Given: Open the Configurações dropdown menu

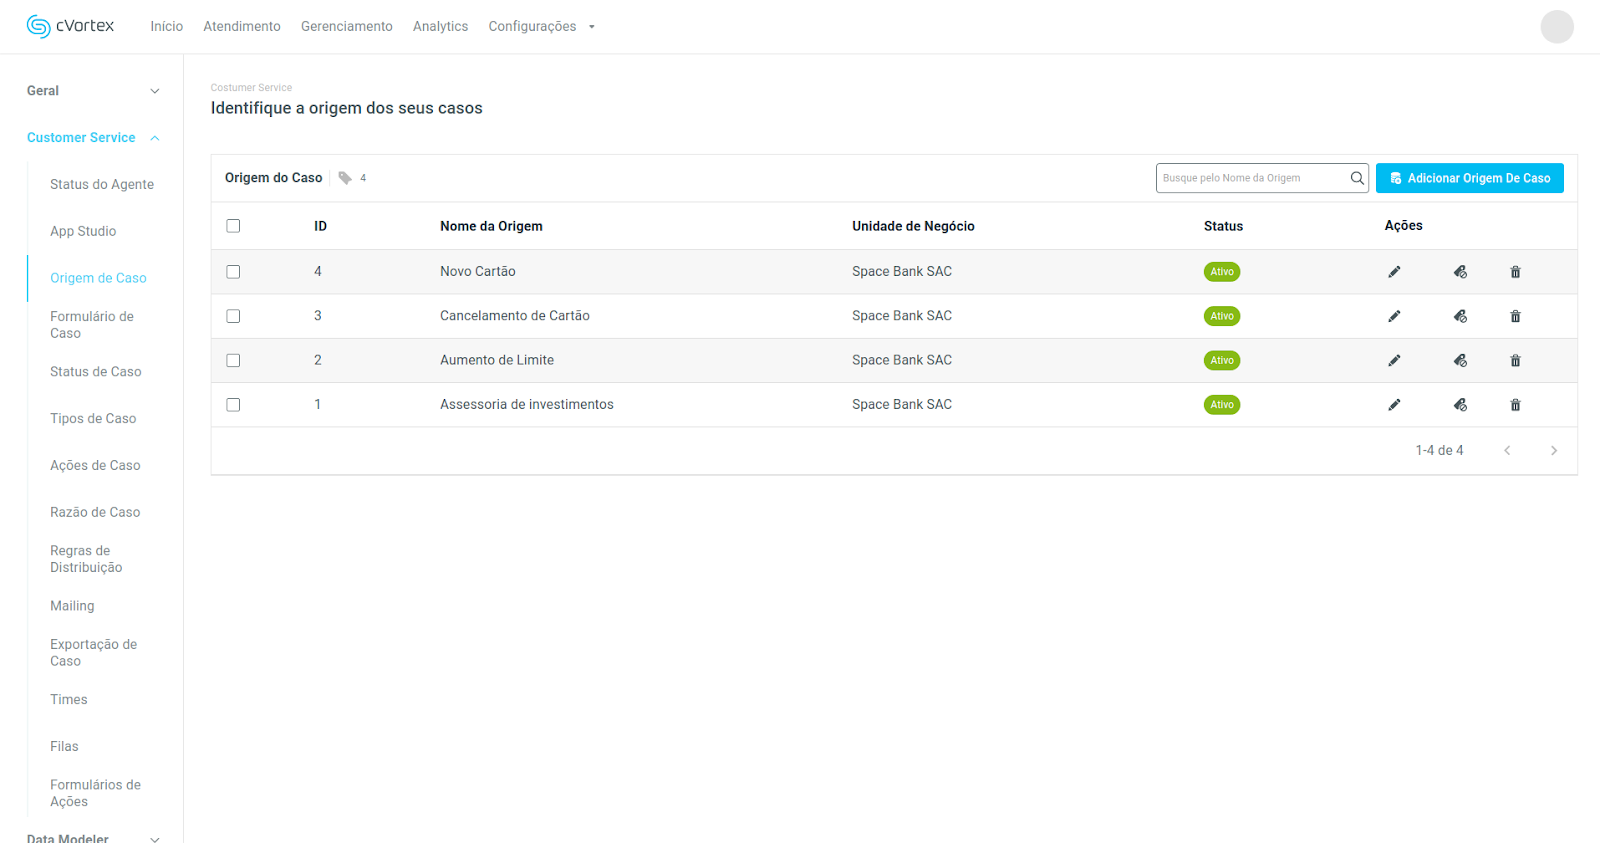Looking at the screenshot, I should pyautogui.click(x=541, y=27).
